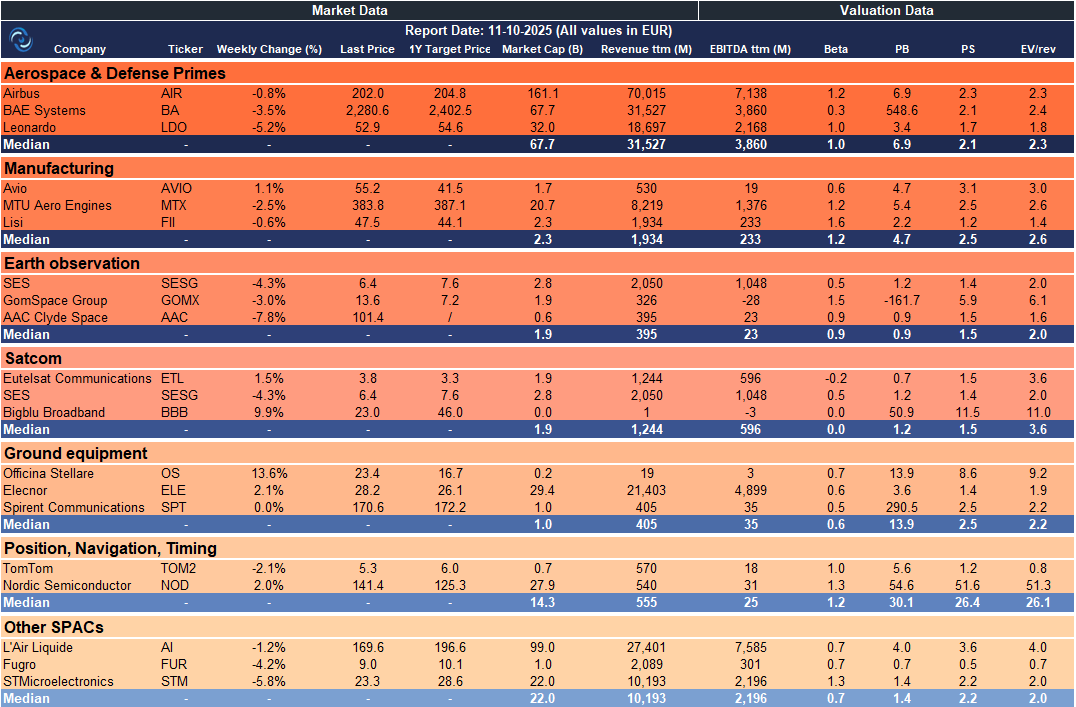
Task: Click L'Air Liquide target price 196.6
Action: (450, 647)
